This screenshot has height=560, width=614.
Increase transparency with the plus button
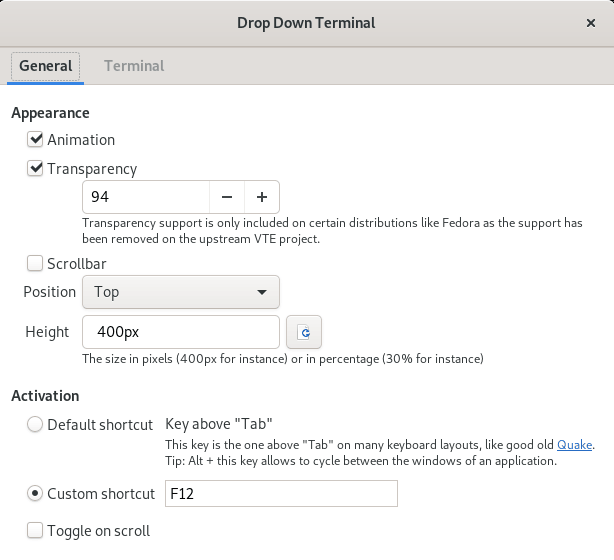click(262, 197)
